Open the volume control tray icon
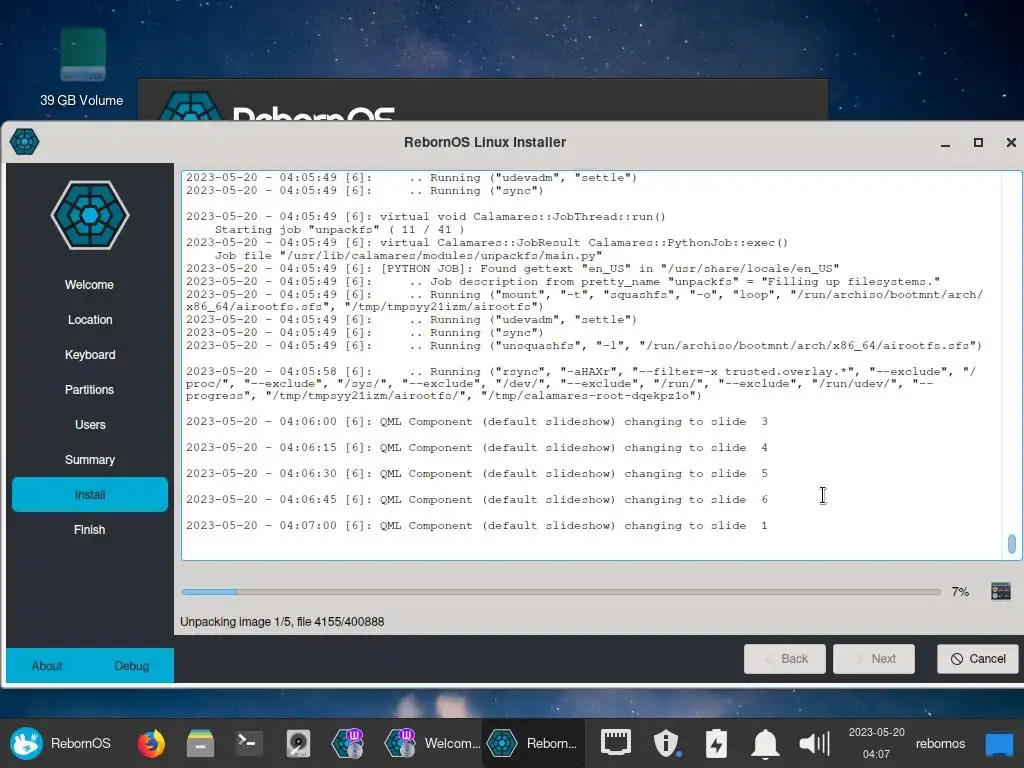The height and width of the screenshot is (768, 1024). click(x=814, y=743)
